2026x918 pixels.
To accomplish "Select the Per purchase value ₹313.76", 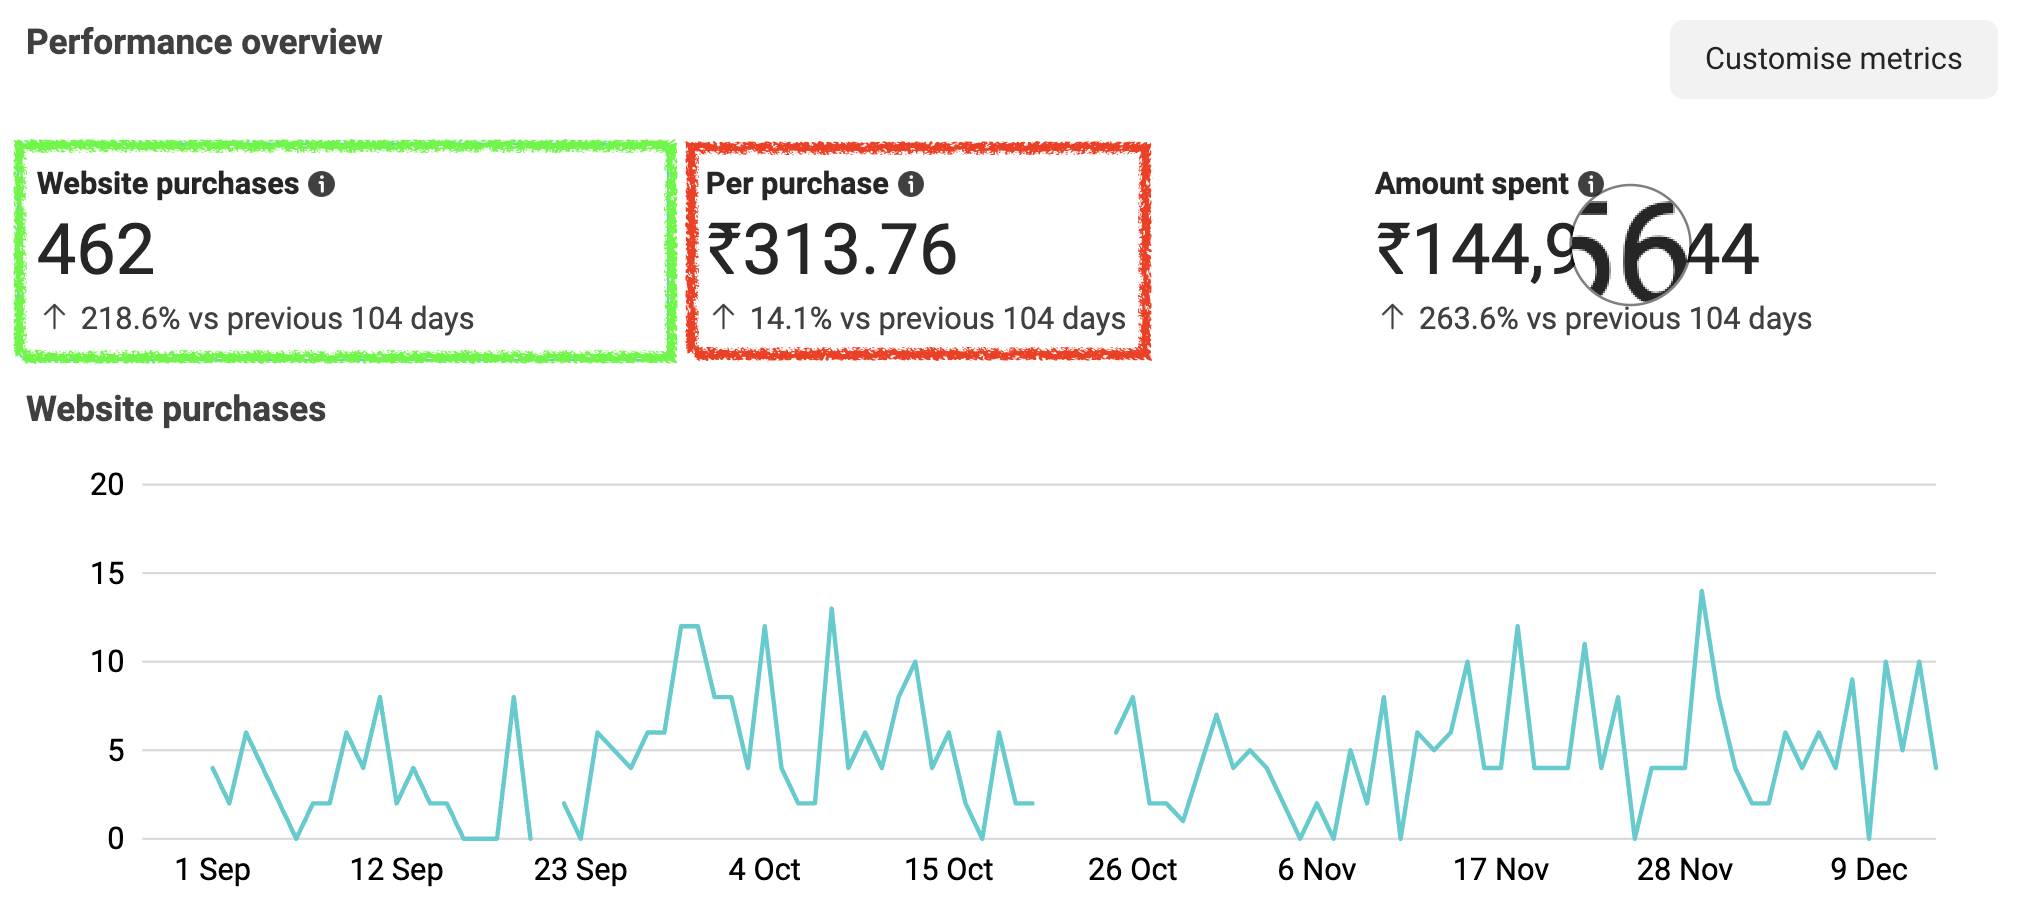I will [x=832, y=250].
